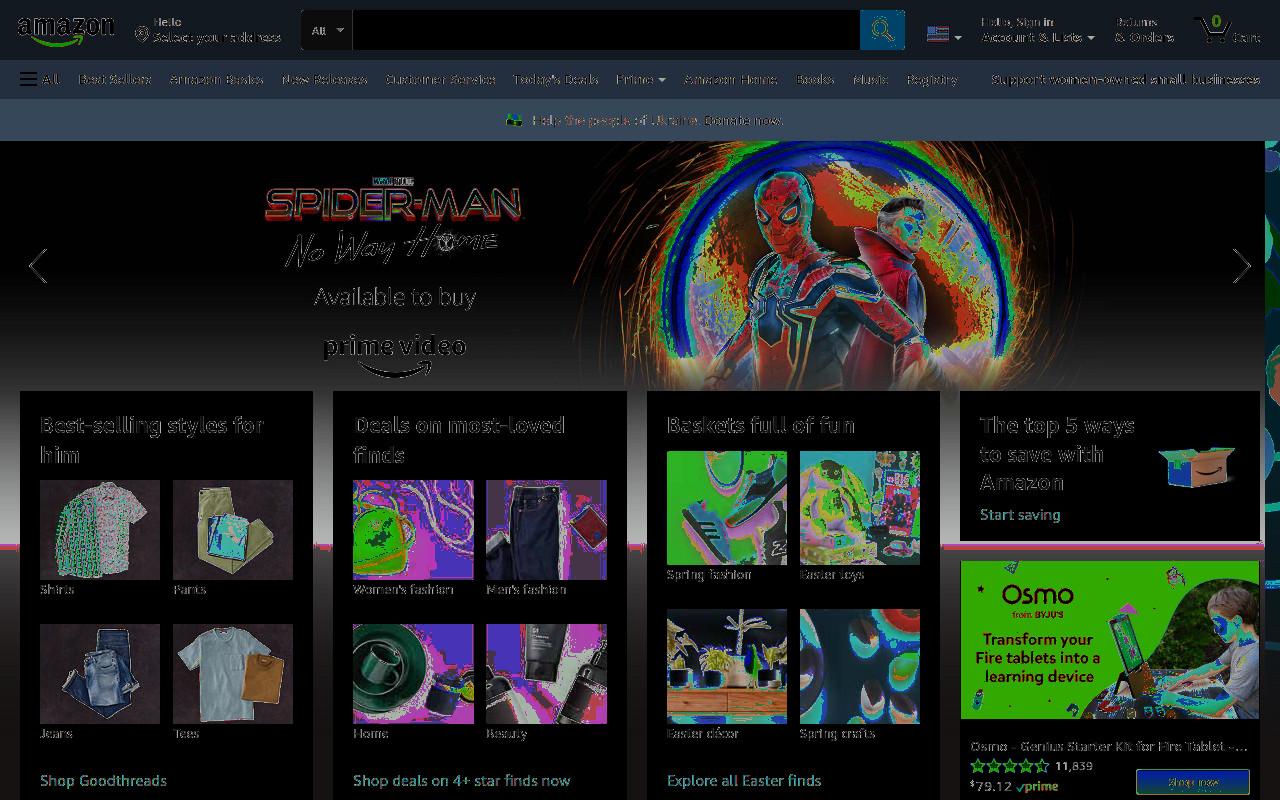Screen dimensions: 1280x800
Task: Click the search magnifier button
Action: point(882,30)
